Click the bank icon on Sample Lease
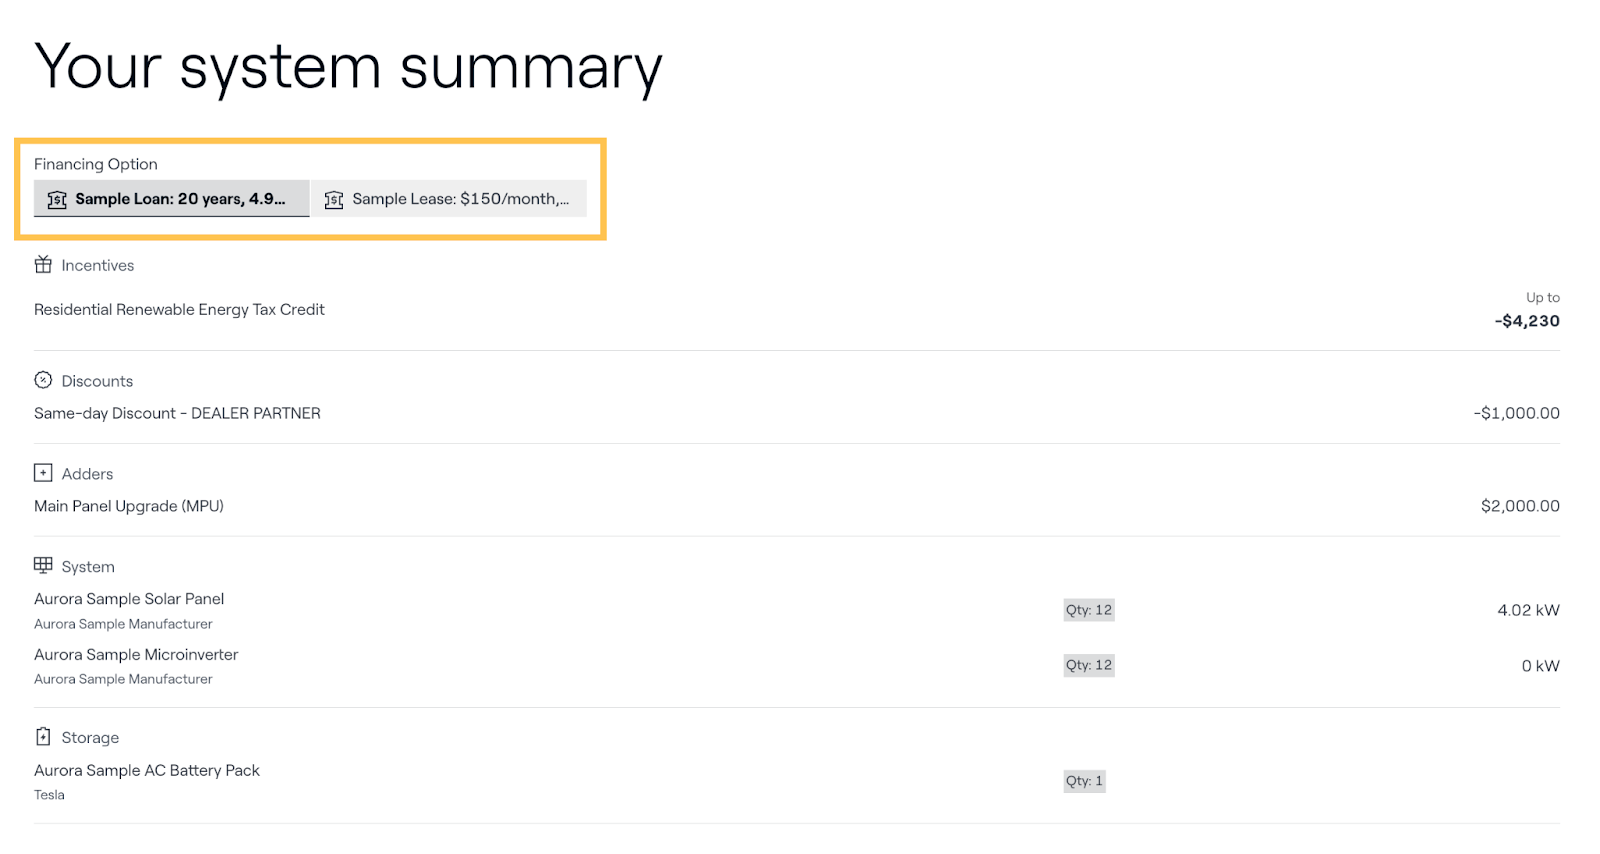This screenshot has width=1600, height=854. click(x=334, y=200)
